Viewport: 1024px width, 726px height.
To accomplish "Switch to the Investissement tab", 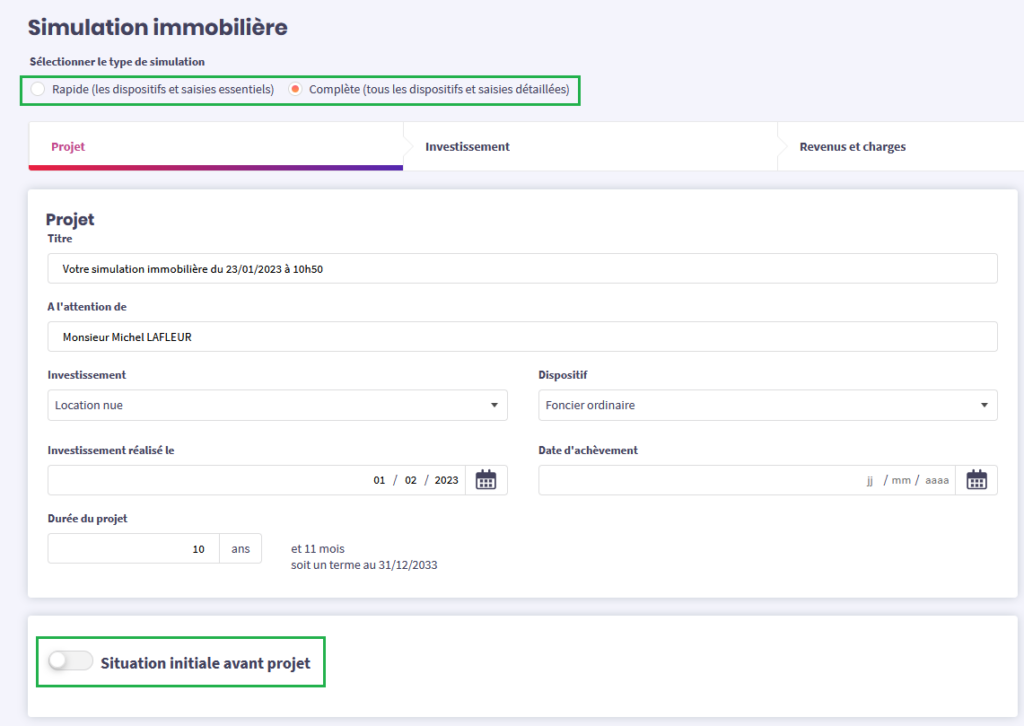I will [x=467, y=147].
